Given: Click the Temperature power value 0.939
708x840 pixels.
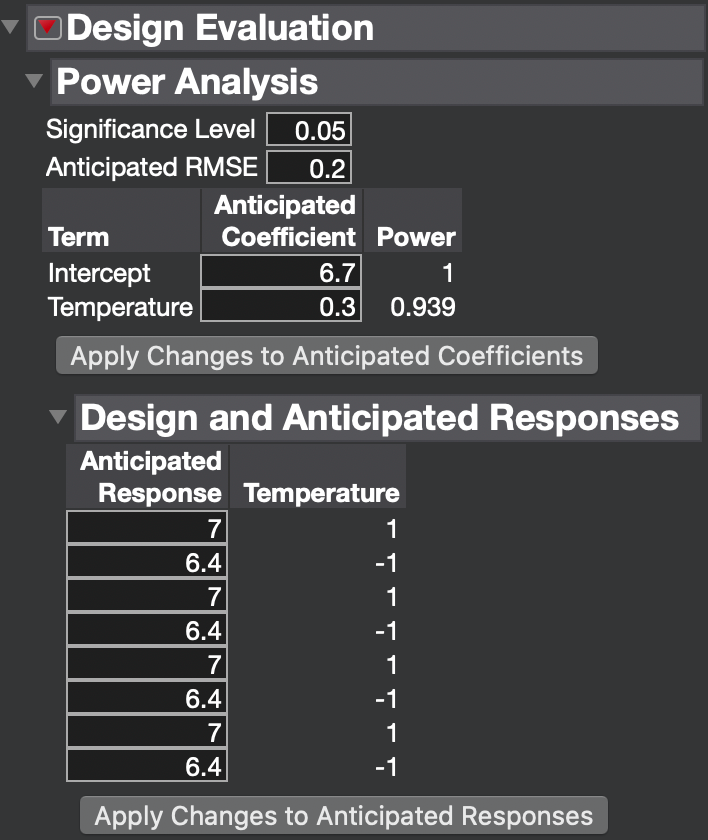Looking at the screenshot, I should [422, 307].
